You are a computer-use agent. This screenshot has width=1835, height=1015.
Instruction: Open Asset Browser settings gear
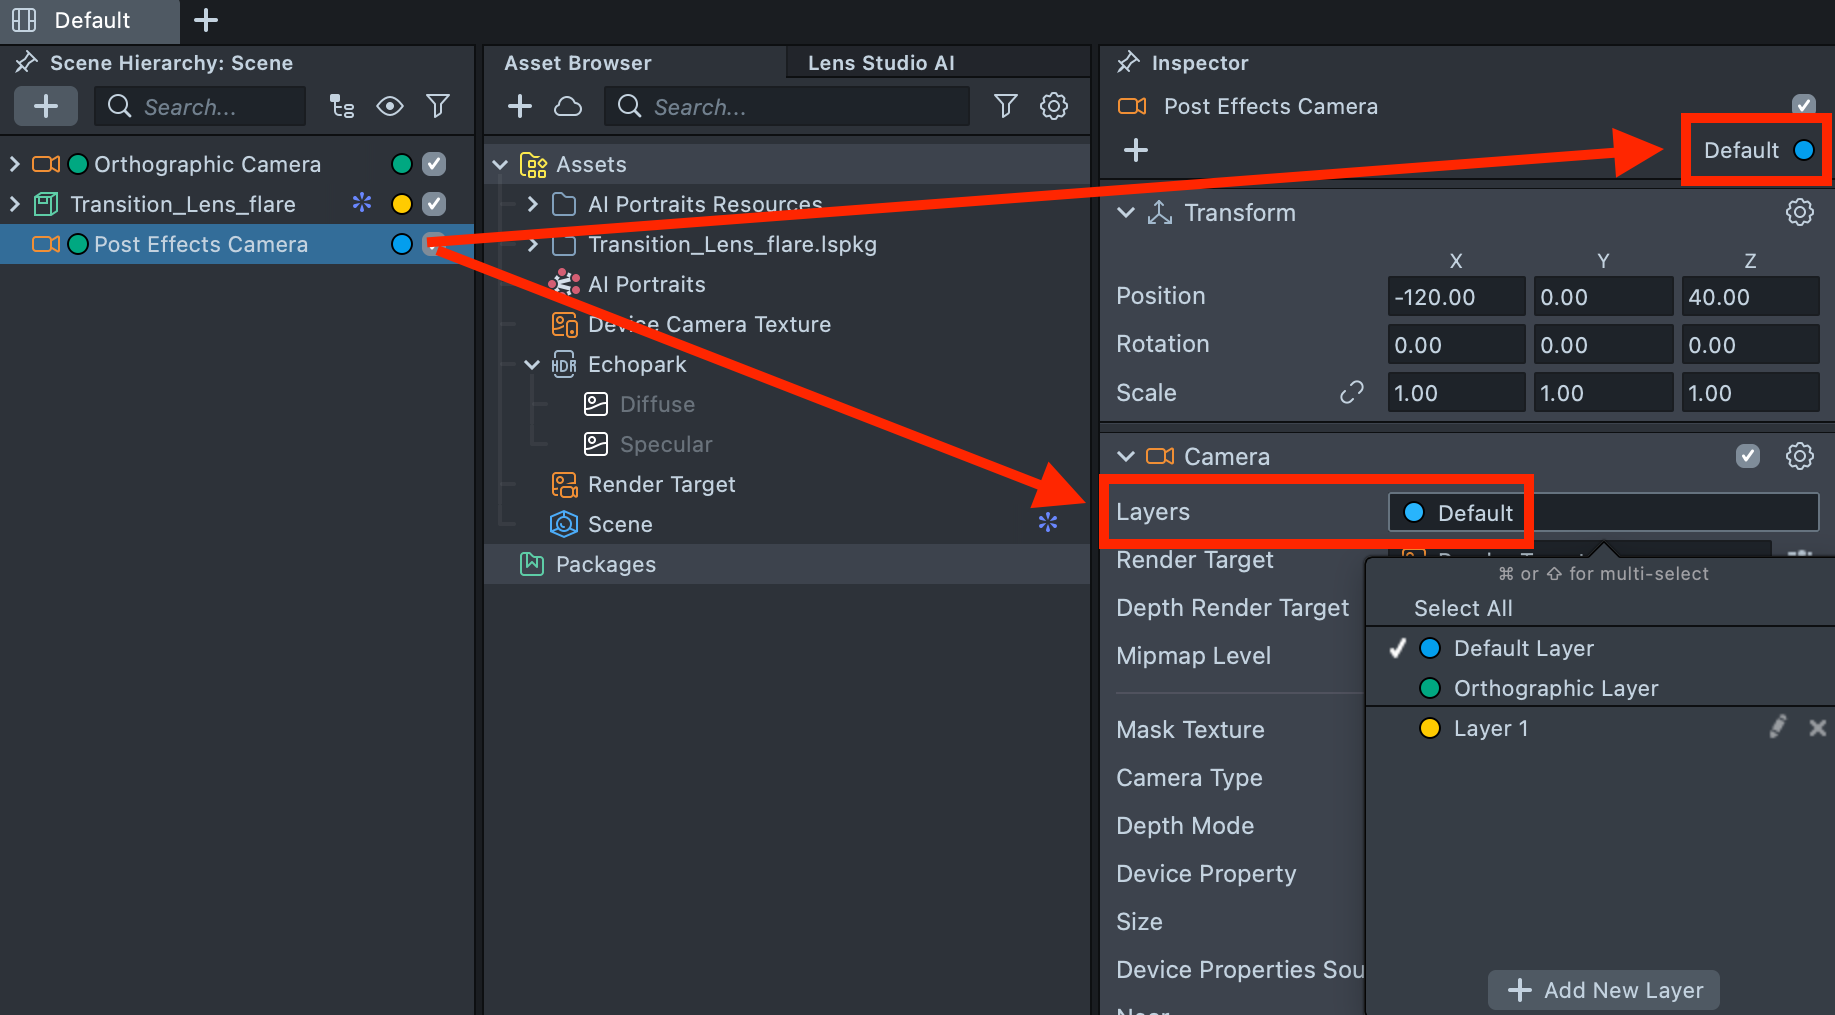pos(1054,106)
